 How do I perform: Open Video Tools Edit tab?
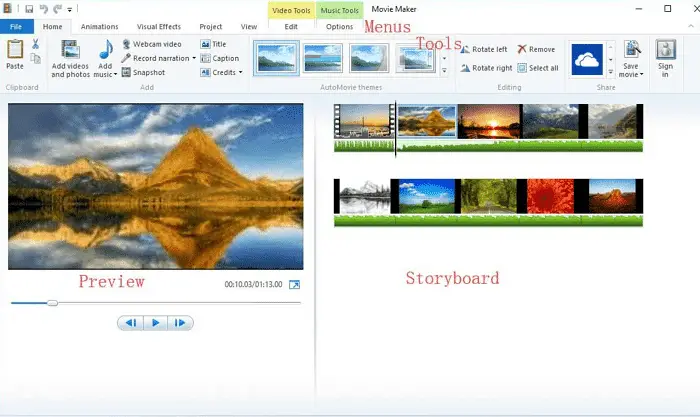(x=291, y=27)
